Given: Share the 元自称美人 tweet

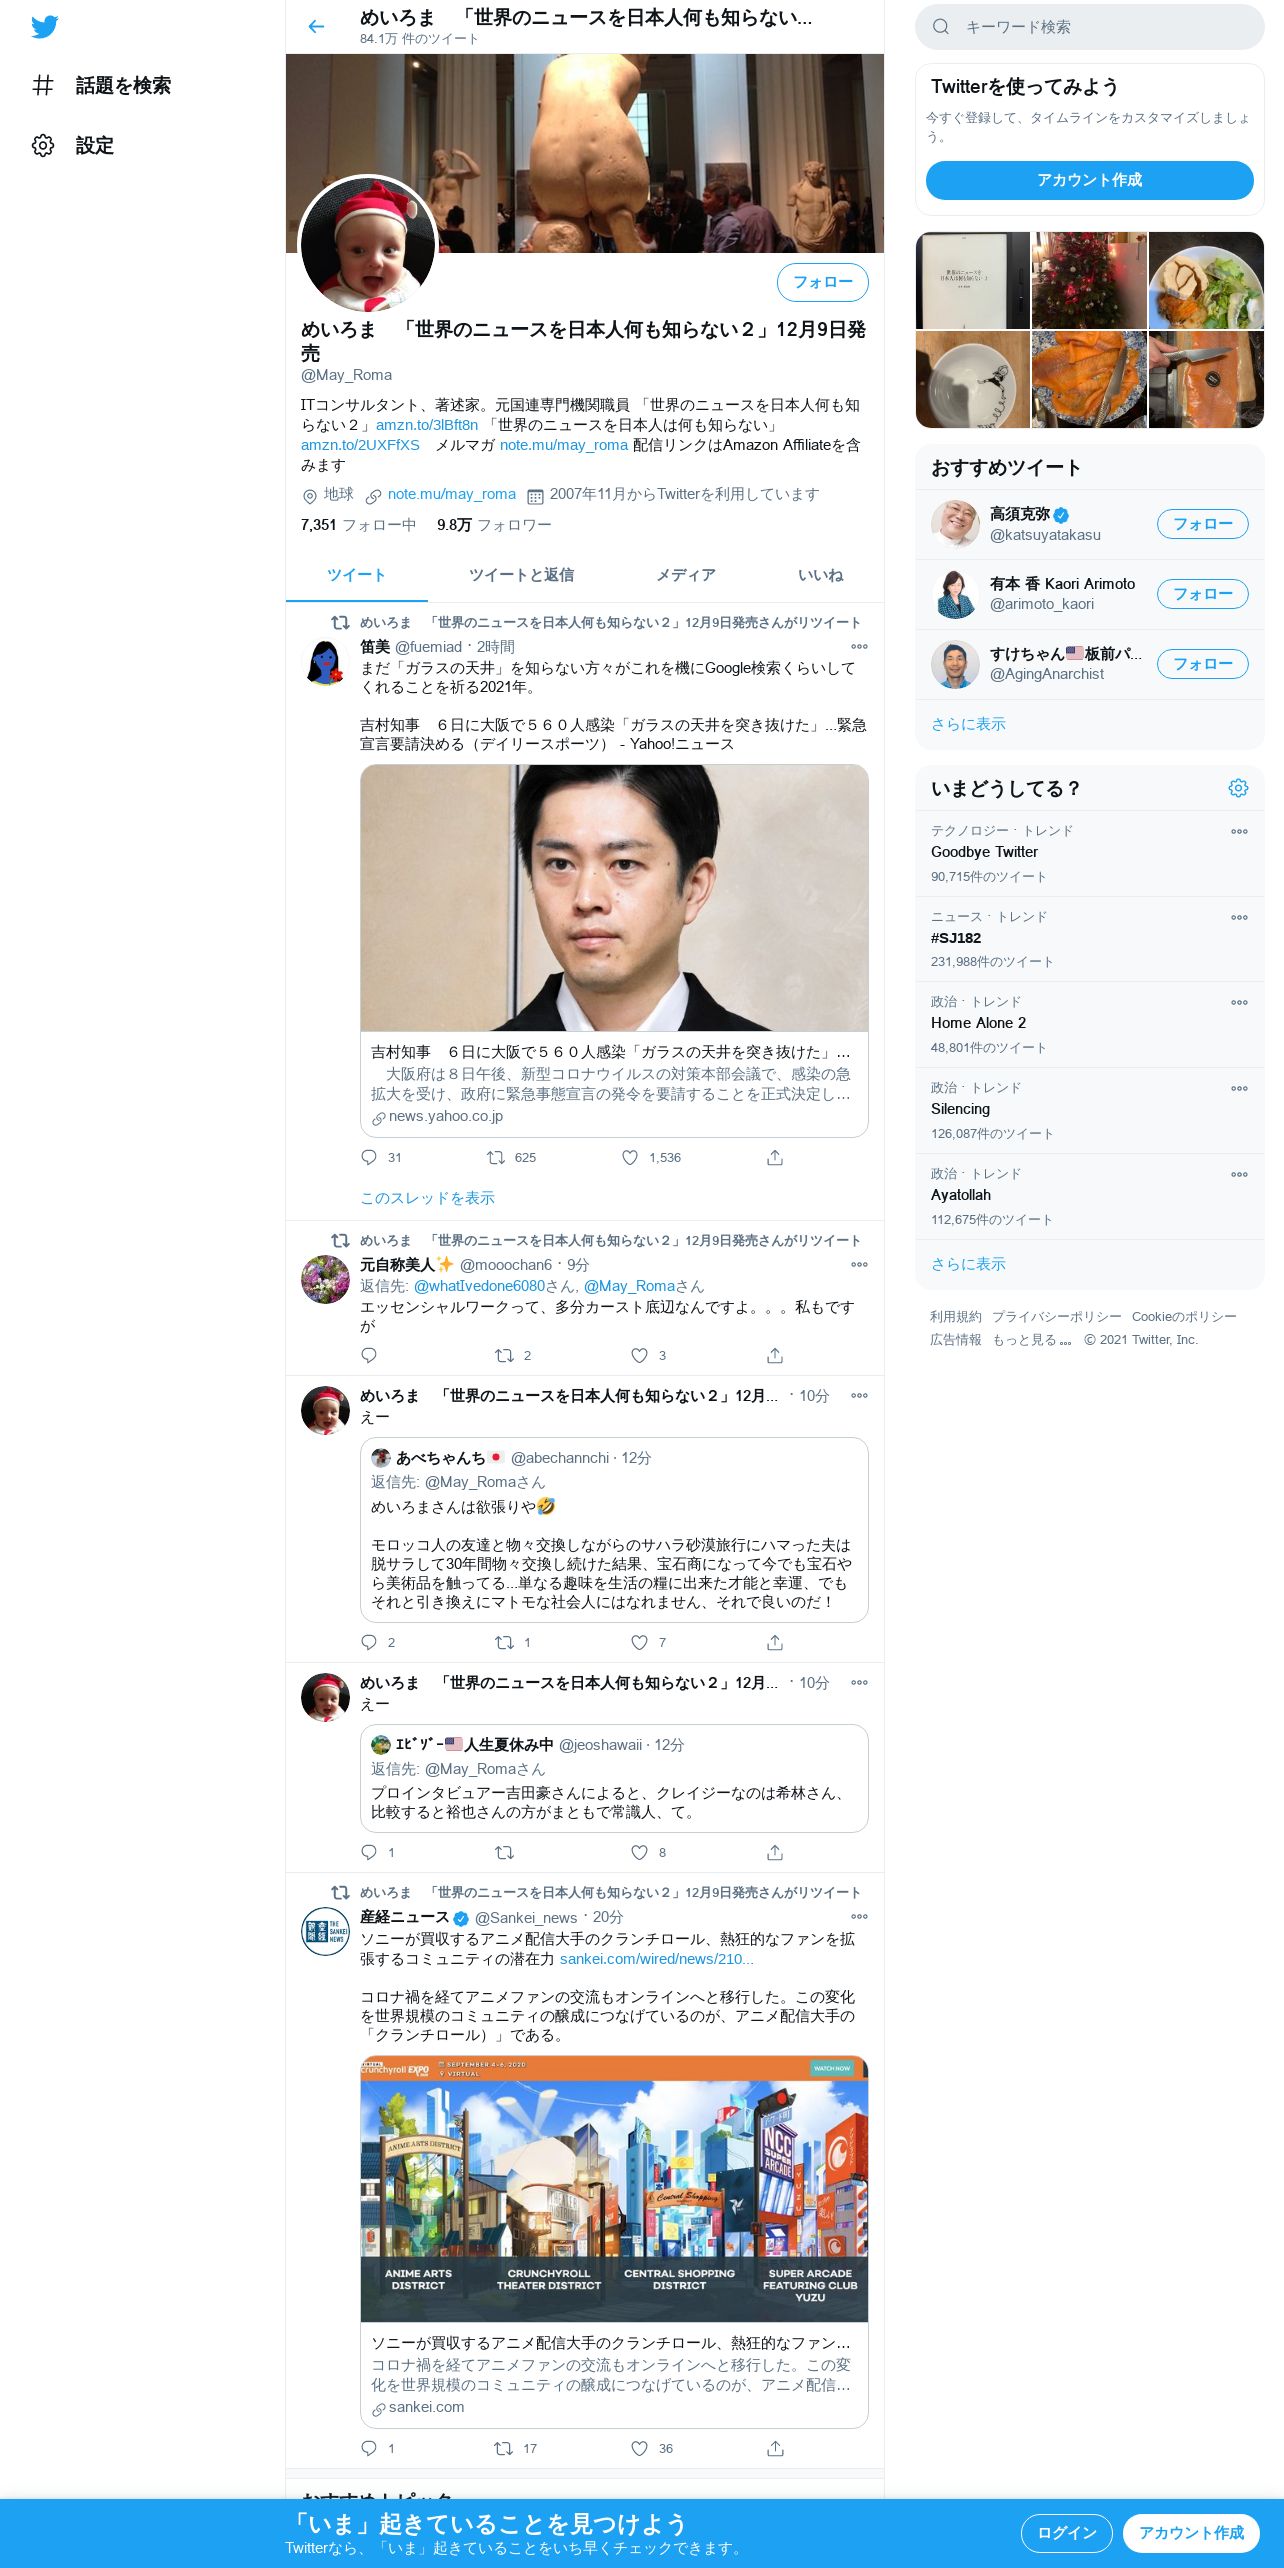Looking at the screenshot, I should 775,1355.
